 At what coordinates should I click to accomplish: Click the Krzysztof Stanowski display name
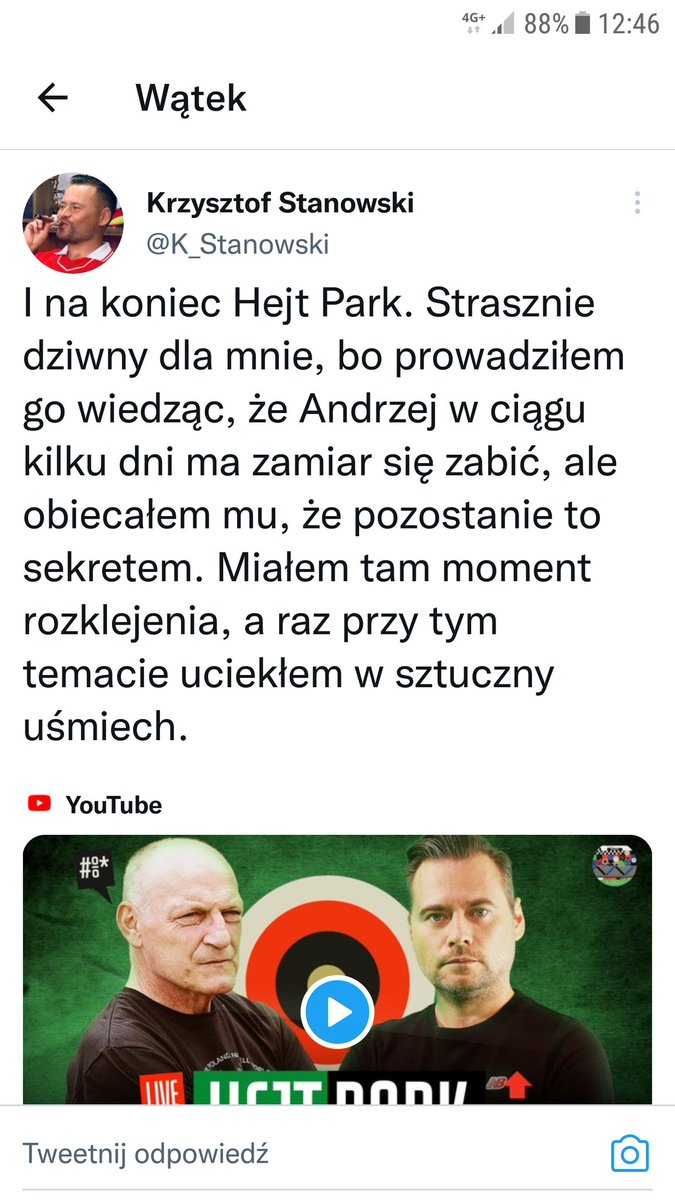tap(280, 203)
